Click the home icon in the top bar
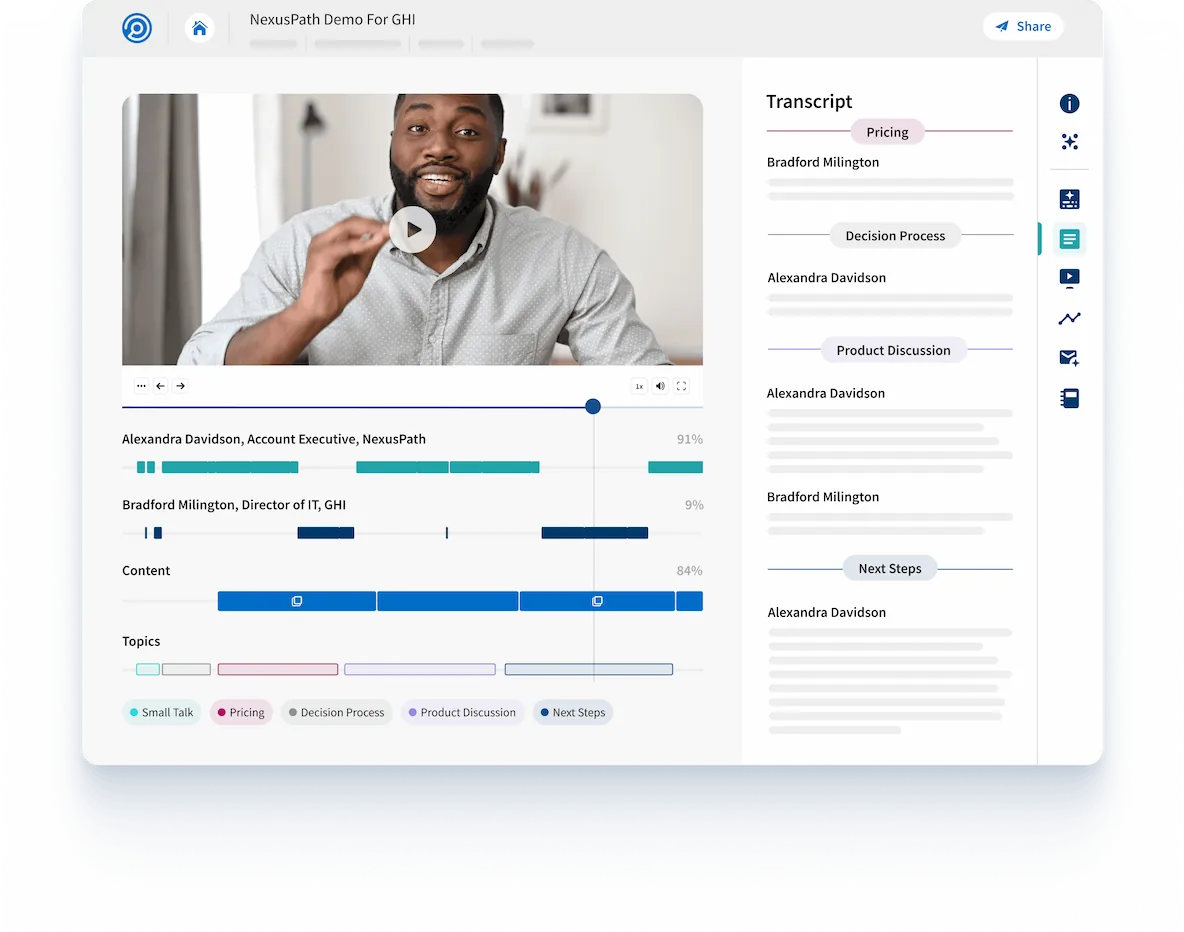Screen dimensions: 1184x932 199,27
